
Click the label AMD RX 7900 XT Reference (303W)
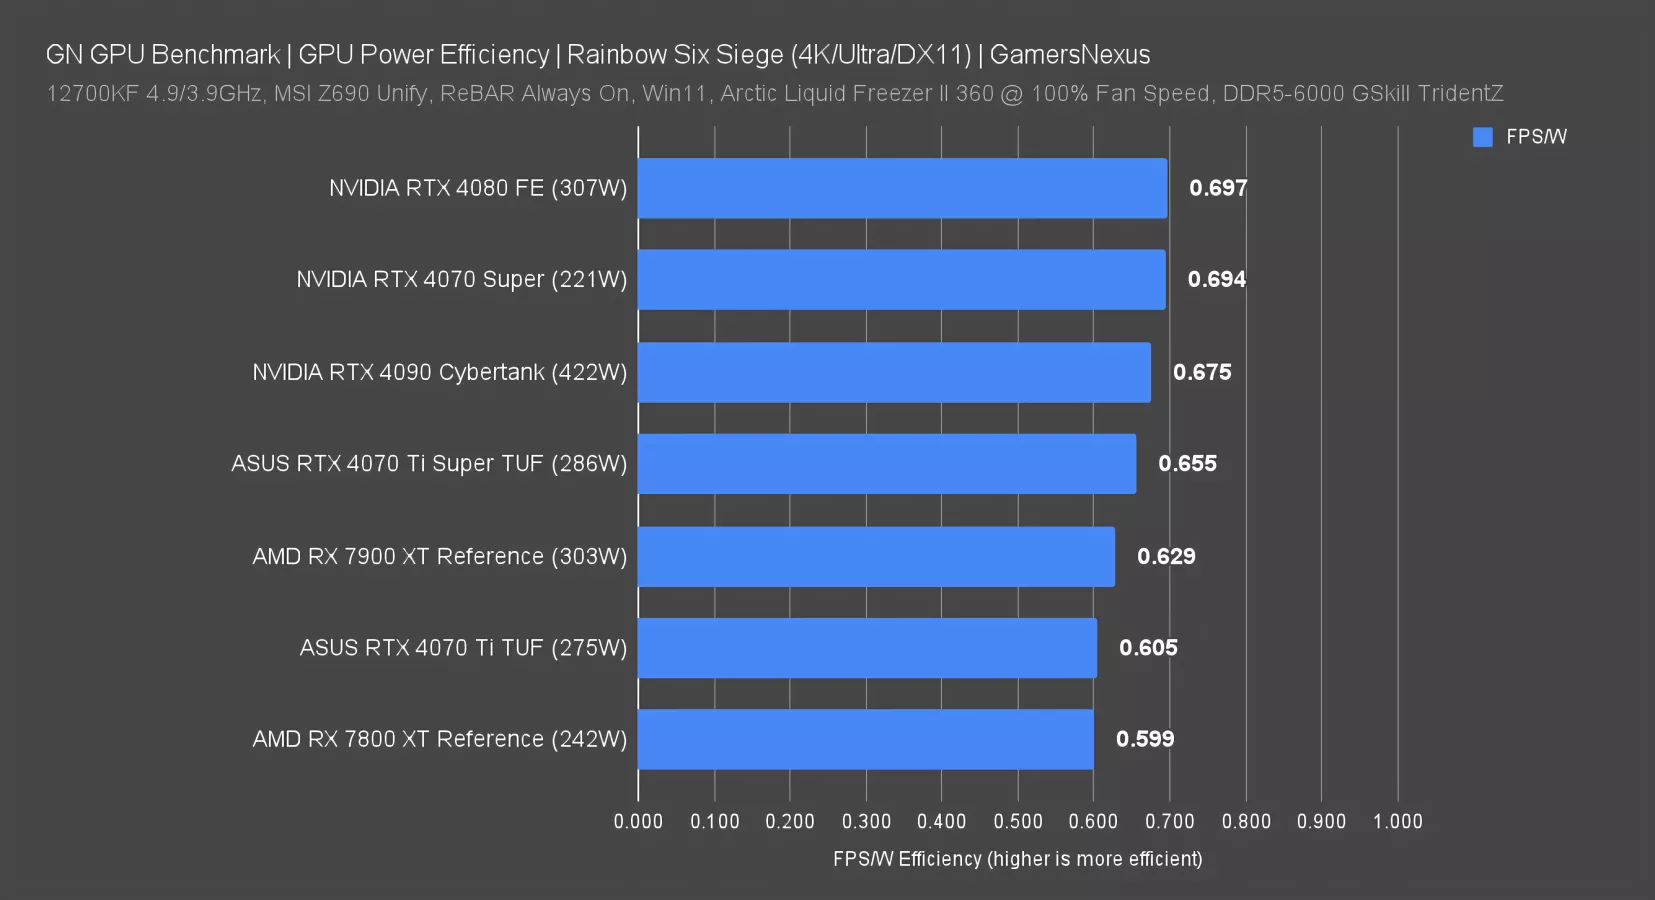[438, 556]
